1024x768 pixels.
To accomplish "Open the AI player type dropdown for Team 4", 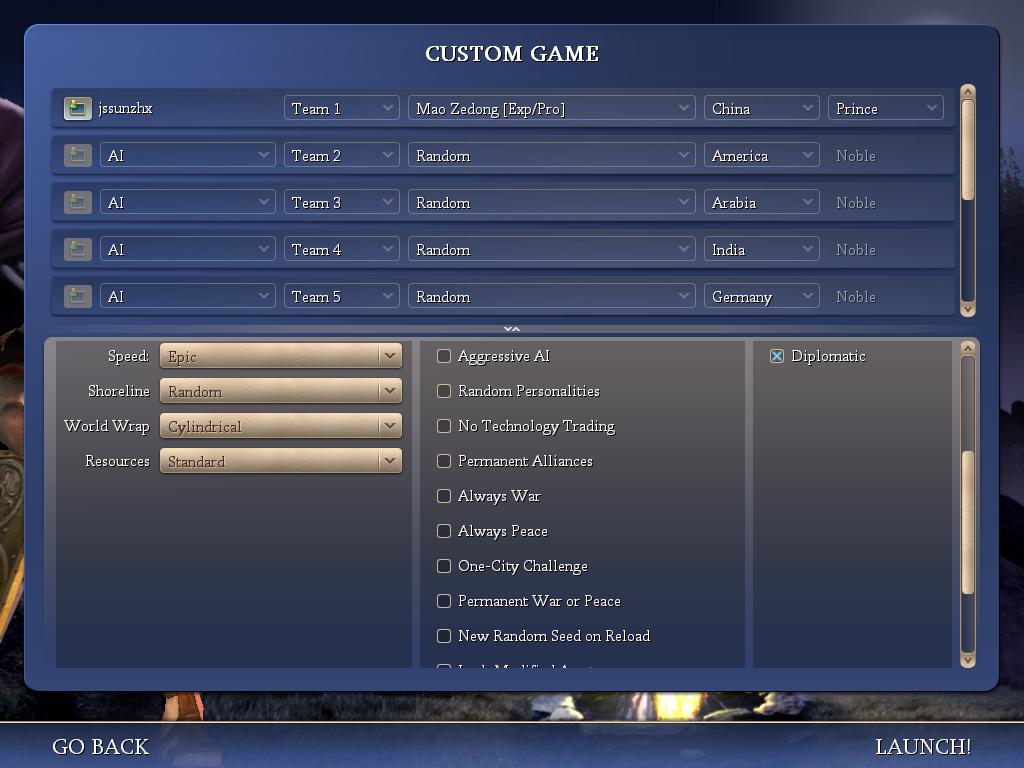I will pos(187,249).
